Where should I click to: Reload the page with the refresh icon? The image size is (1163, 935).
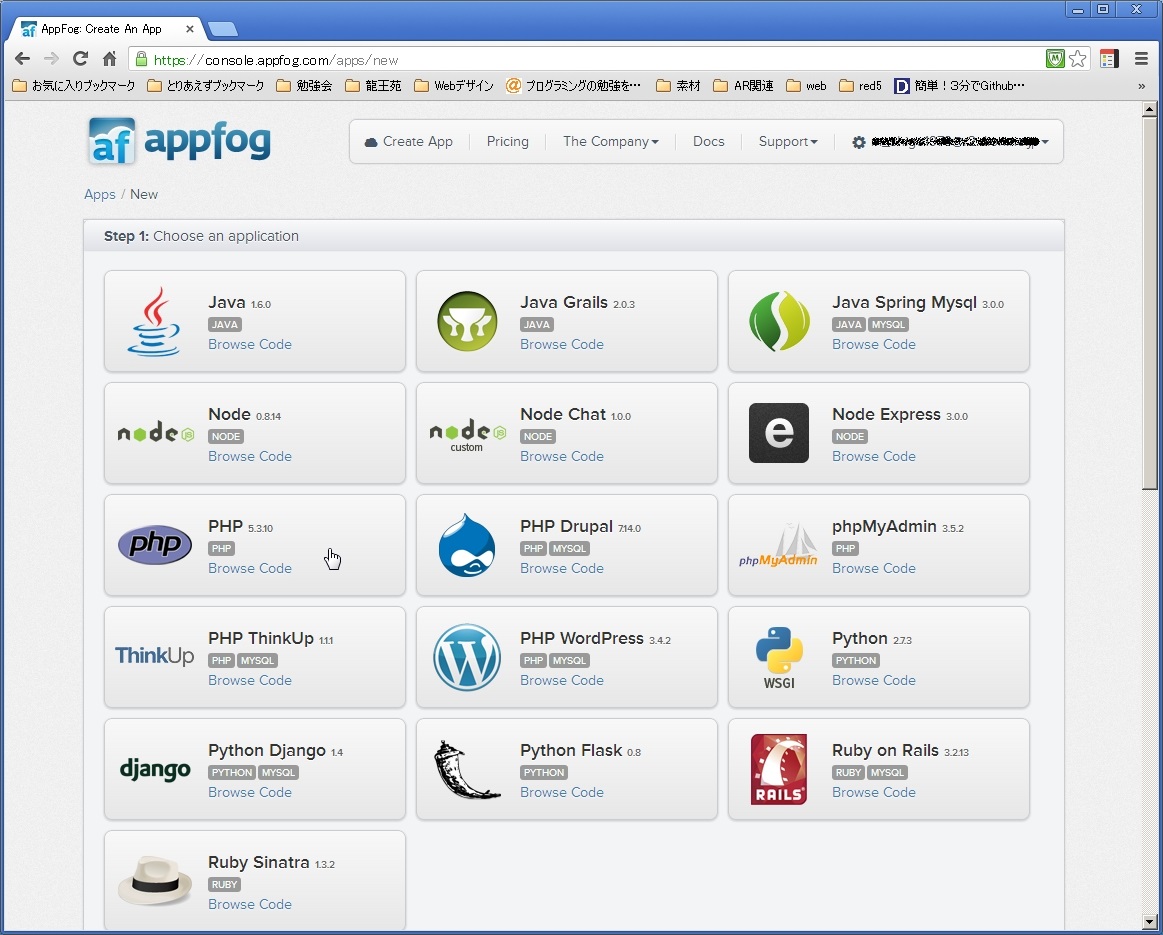pyautogui.click(x=80, y=59)
